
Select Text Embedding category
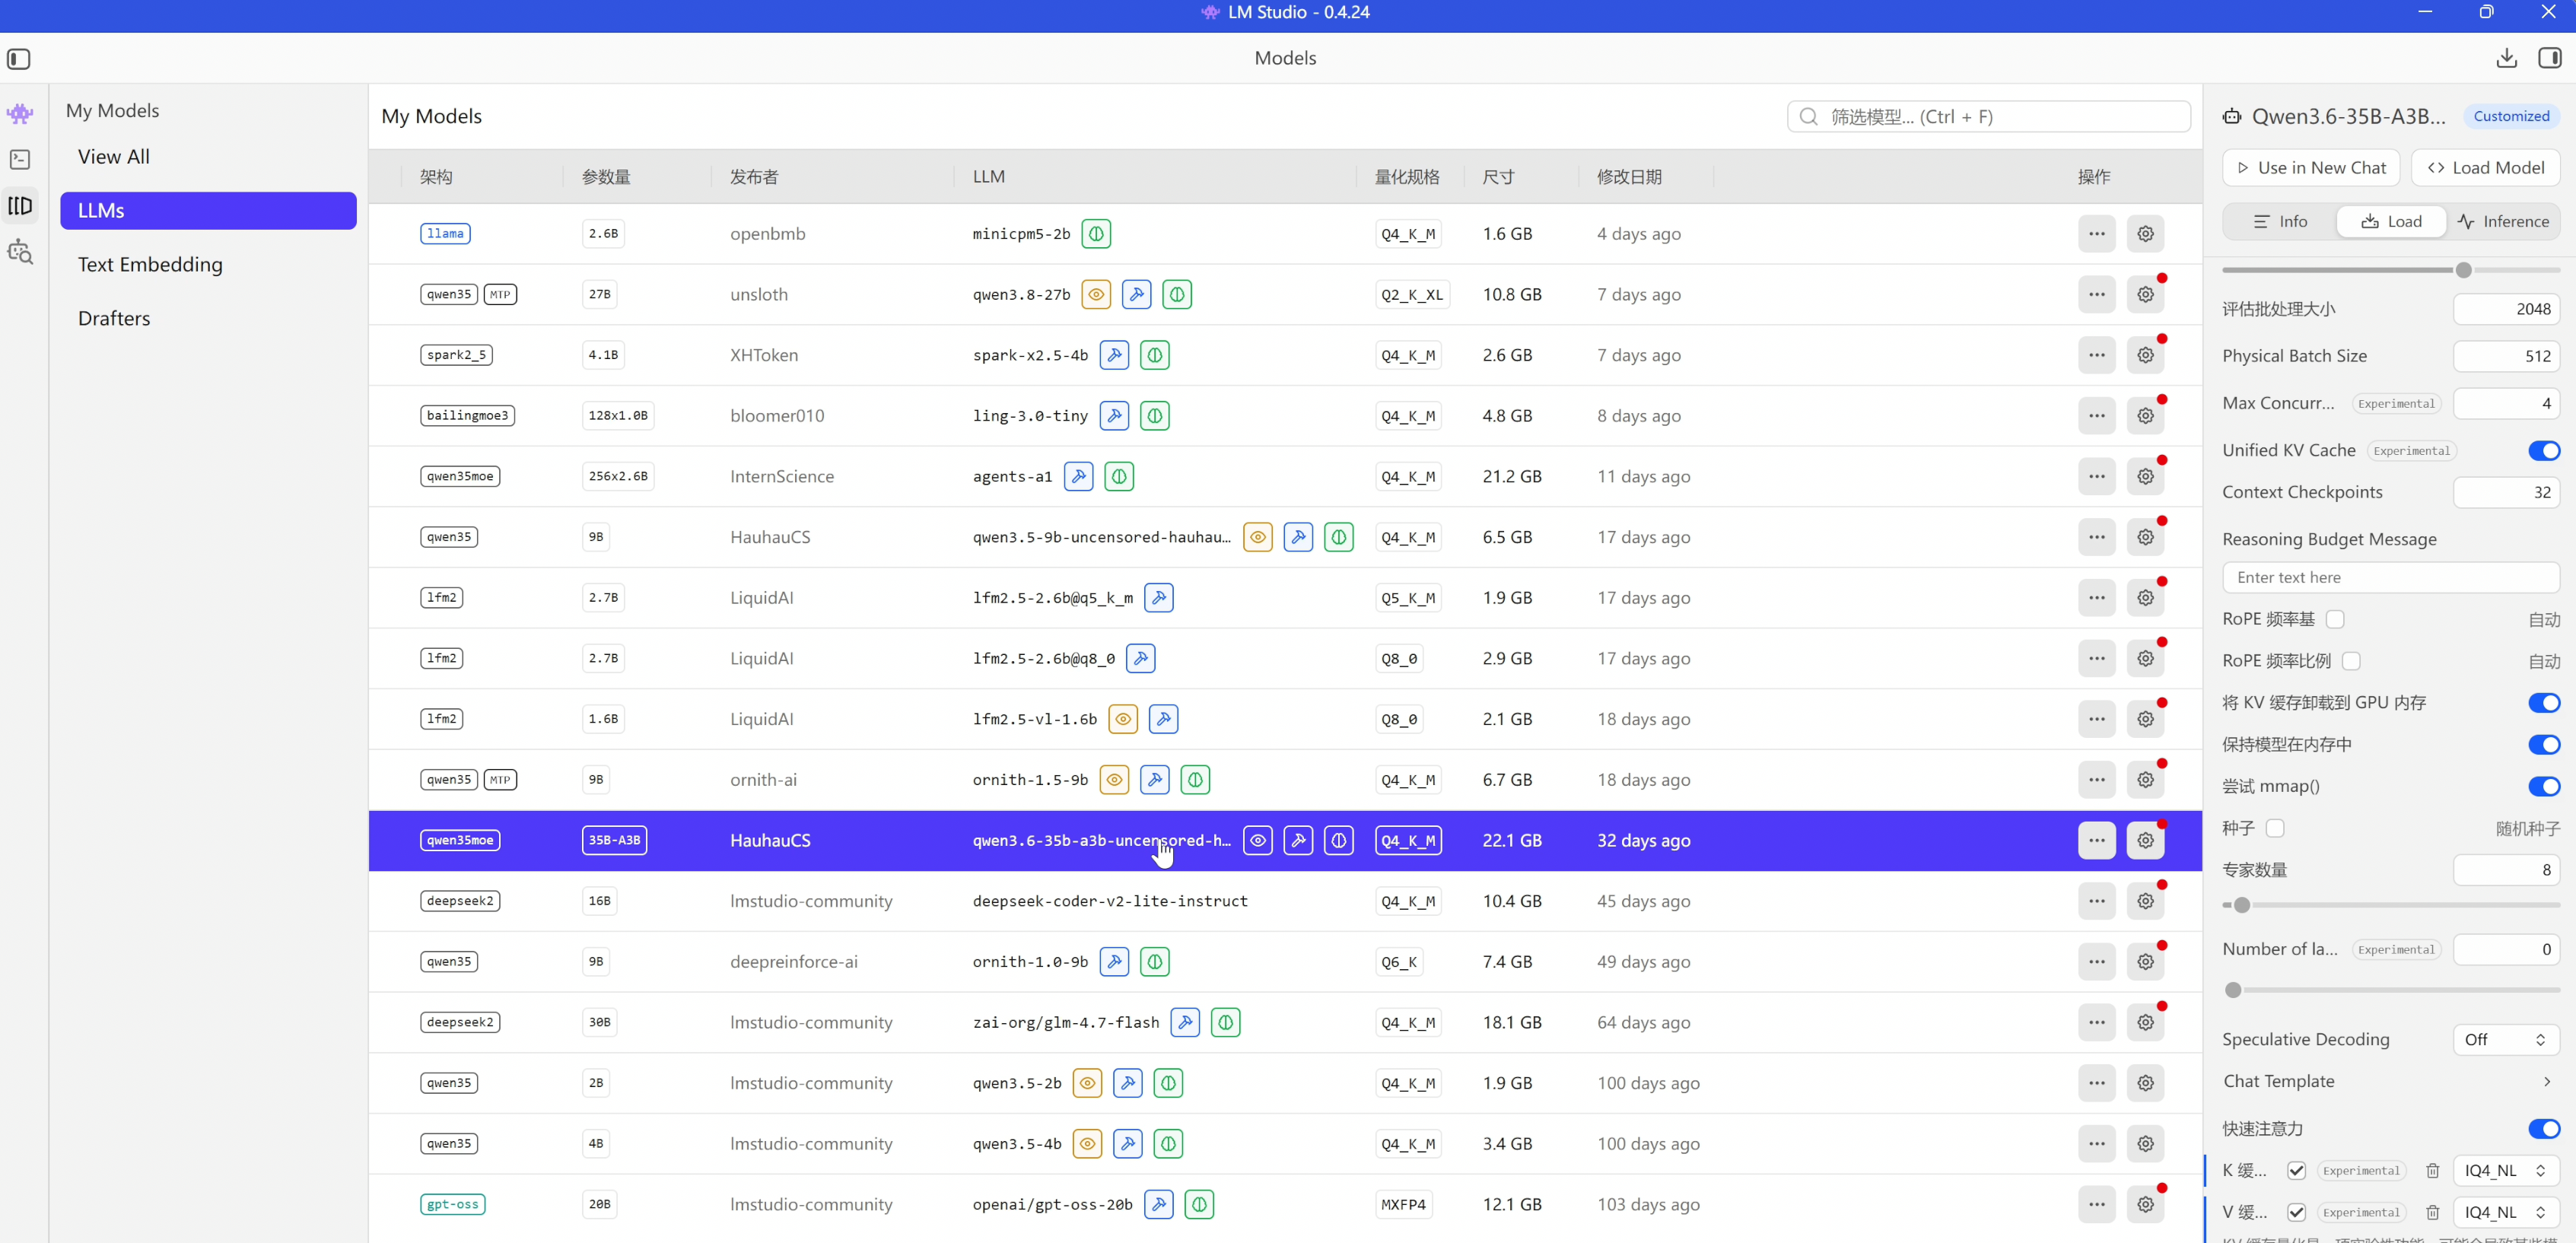point(208,265)
